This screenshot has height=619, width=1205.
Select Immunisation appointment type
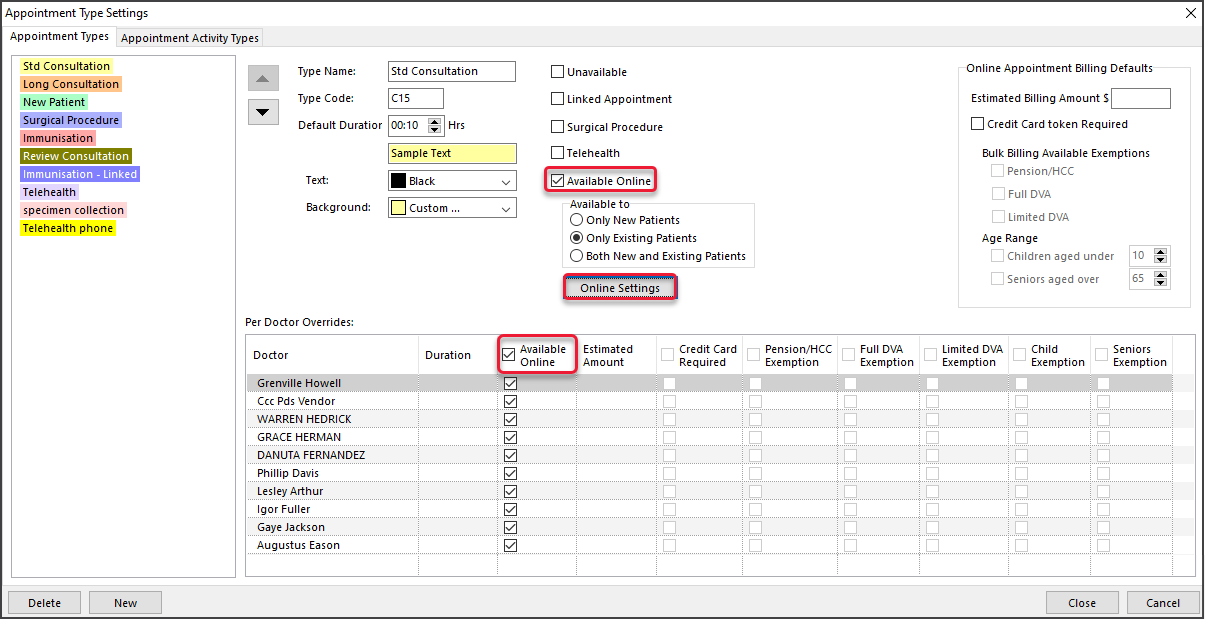click(58, 138)
